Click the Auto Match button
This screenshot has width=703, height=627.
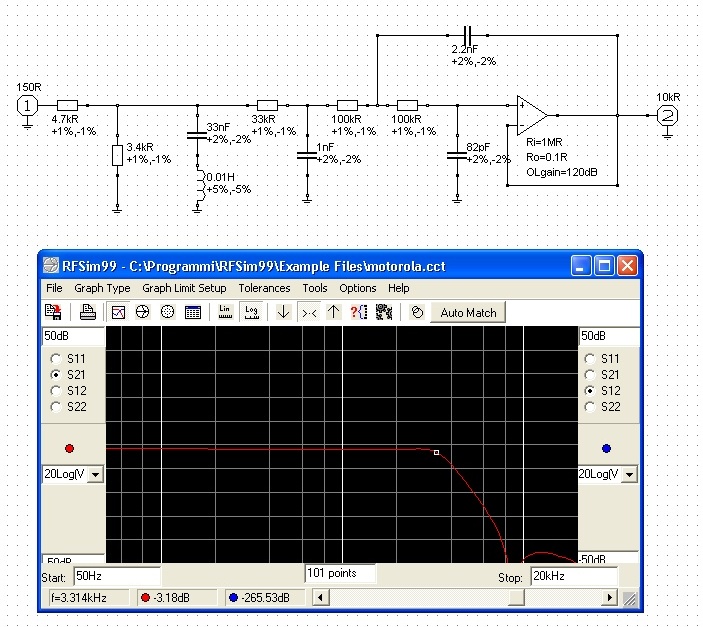click(x=468, y=312)
